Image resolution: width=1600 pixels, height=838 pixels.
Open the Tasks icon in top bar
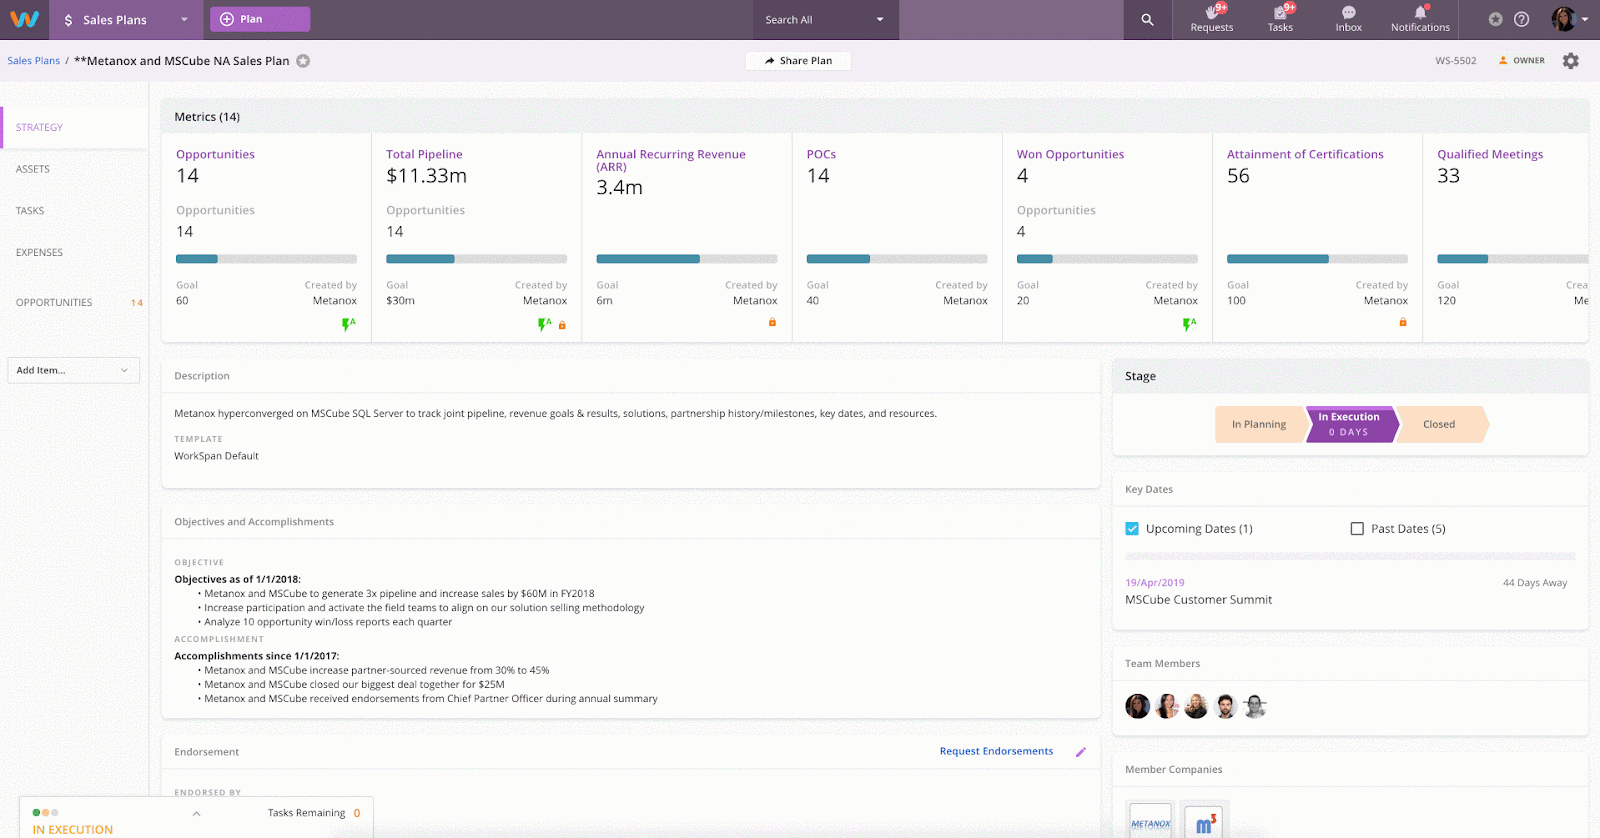[x=1280, y=19]
